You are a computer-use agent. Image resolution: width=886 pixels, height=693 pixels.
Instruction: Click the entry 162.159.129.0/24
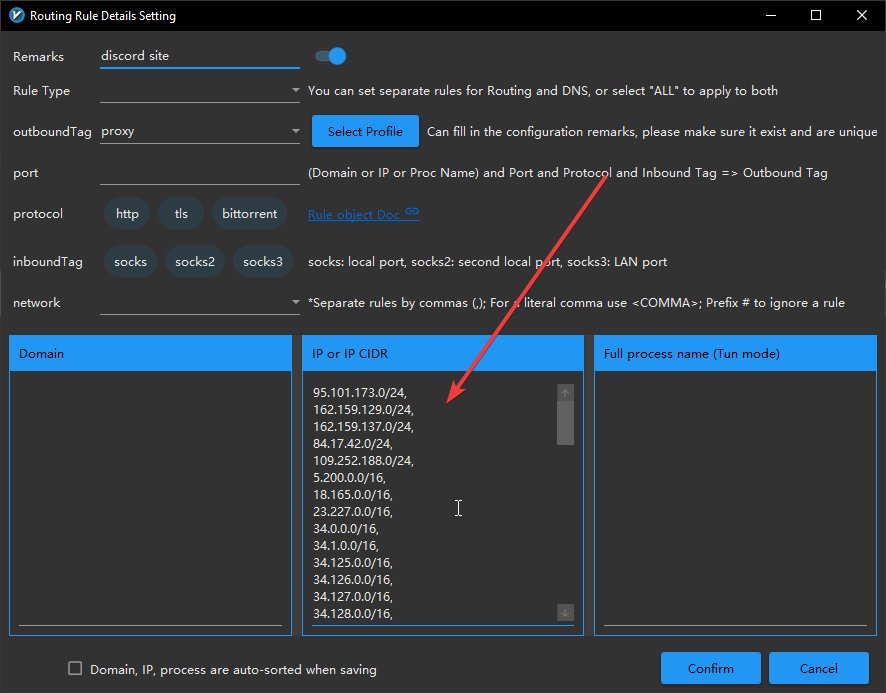pos(363,409)
